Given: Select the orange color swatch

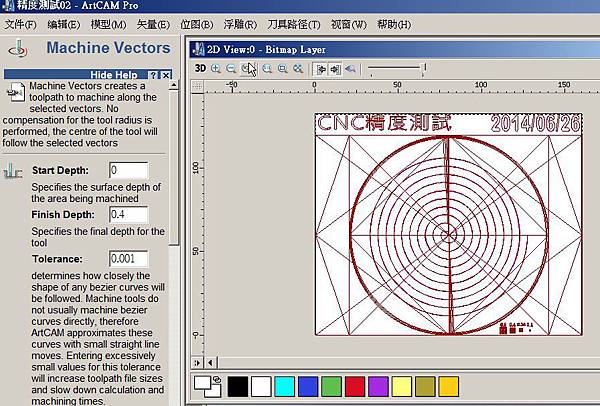Looking at the screenshot, I should 448,386.
